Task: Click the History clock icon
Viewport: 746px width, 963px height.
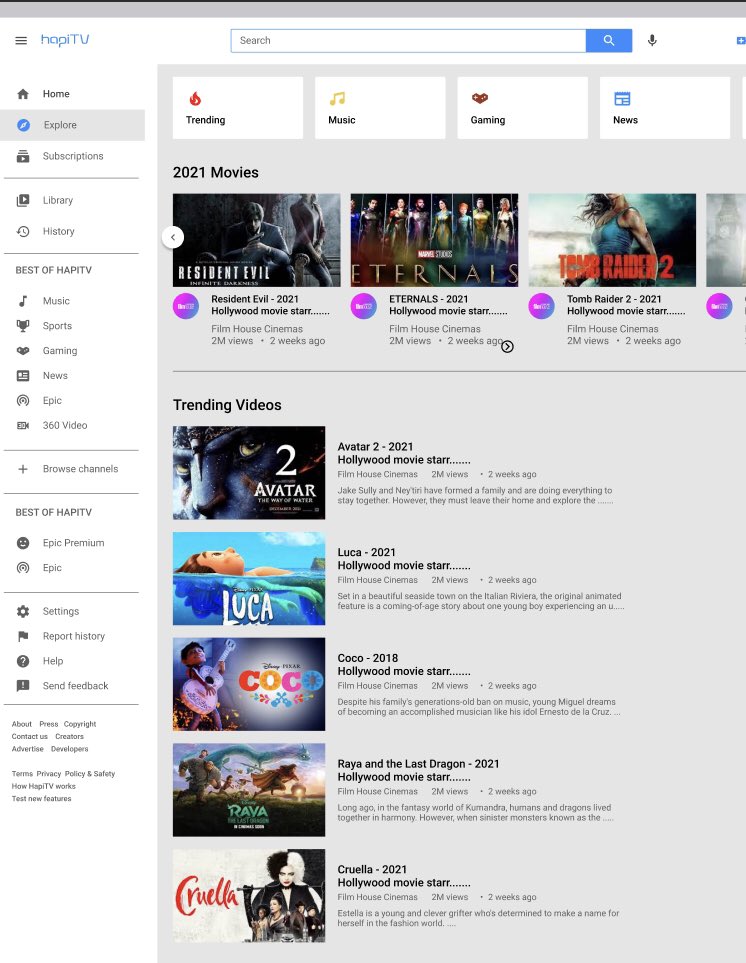Action: click(x=23, y=232)
